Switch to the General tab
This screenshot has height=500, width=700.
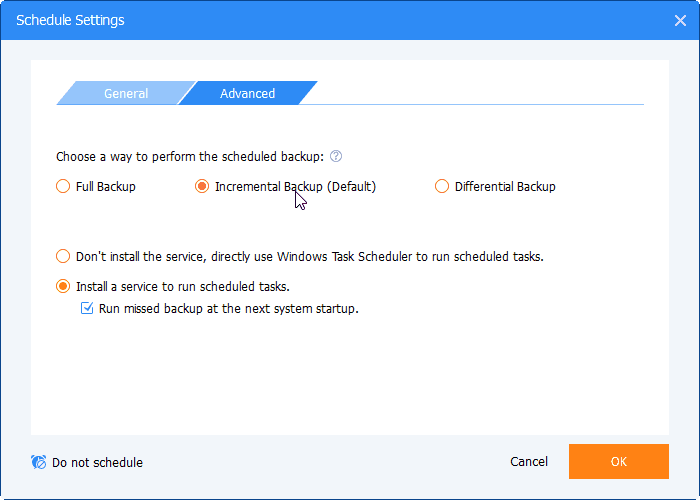pyautogui.click(x=125, y=94)
